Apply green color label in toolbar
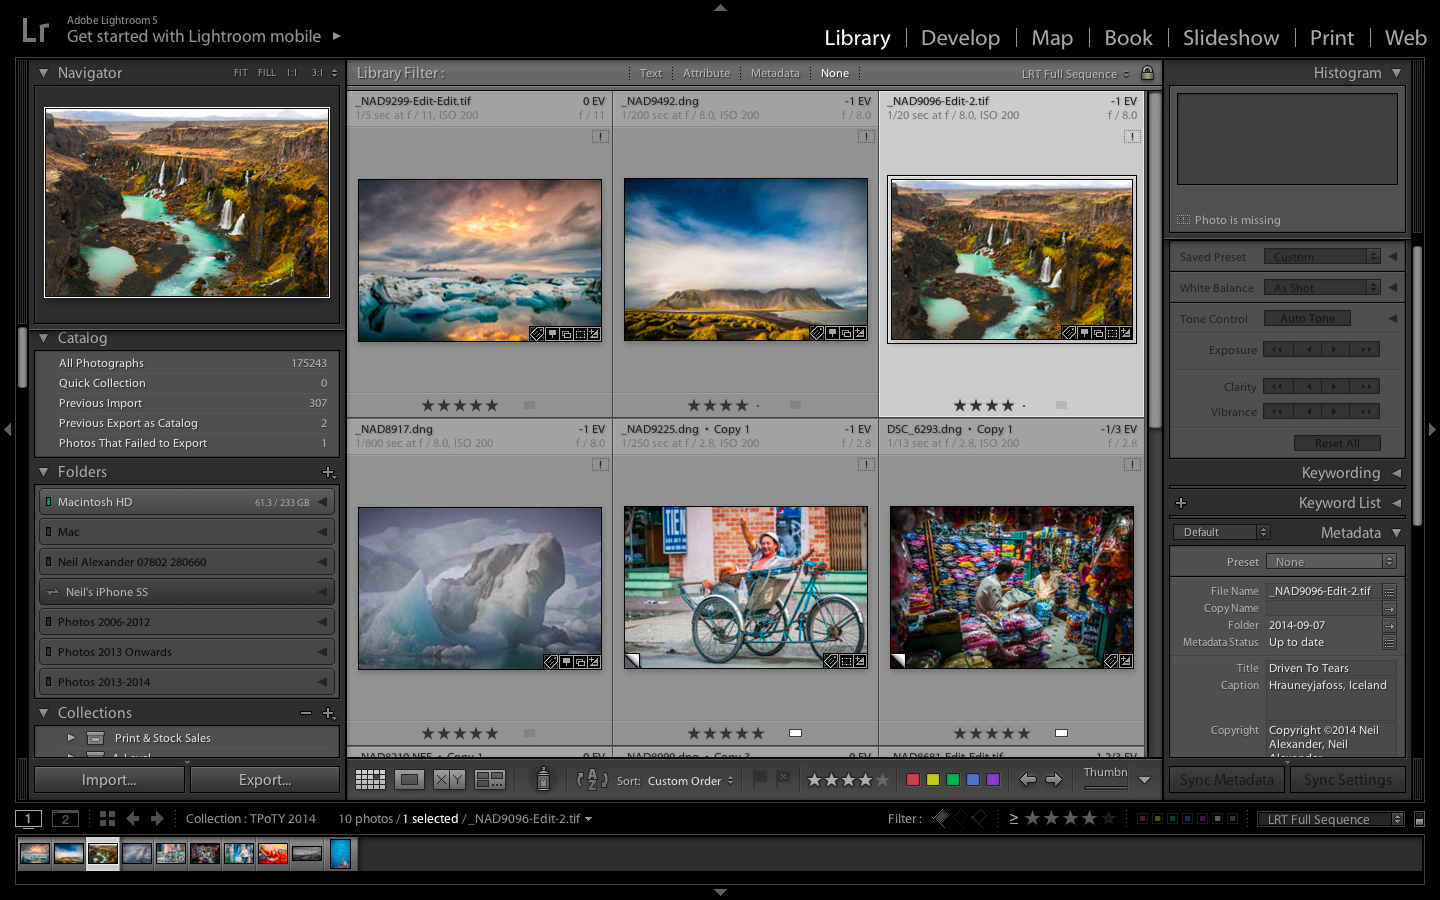 tap(953, 779)
